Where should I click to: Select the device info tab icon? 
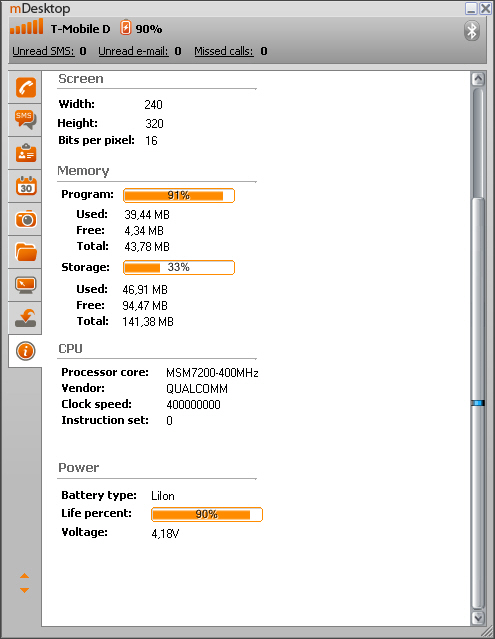pyautogui.click(x=26, y=351)
